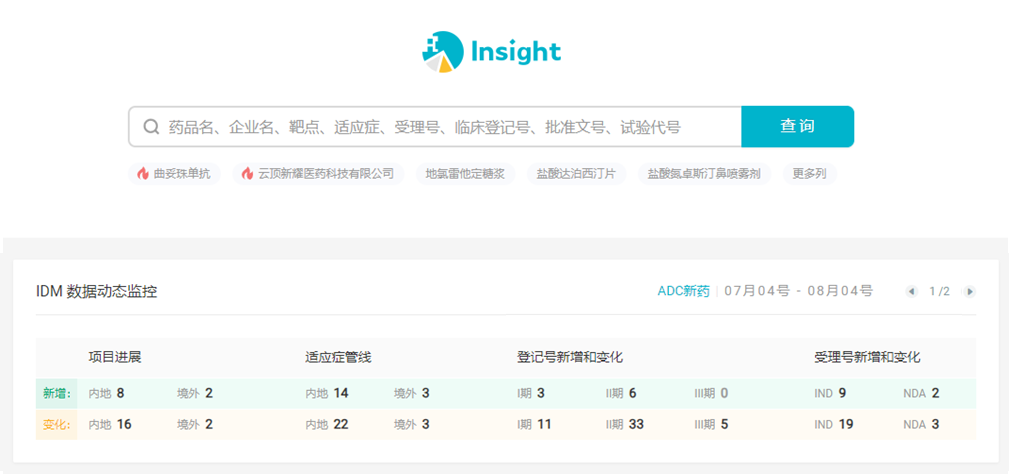Open 新增 适应症管线 境外 value 3
This screenshot has width=1009, height=474.
click(426, 393)
